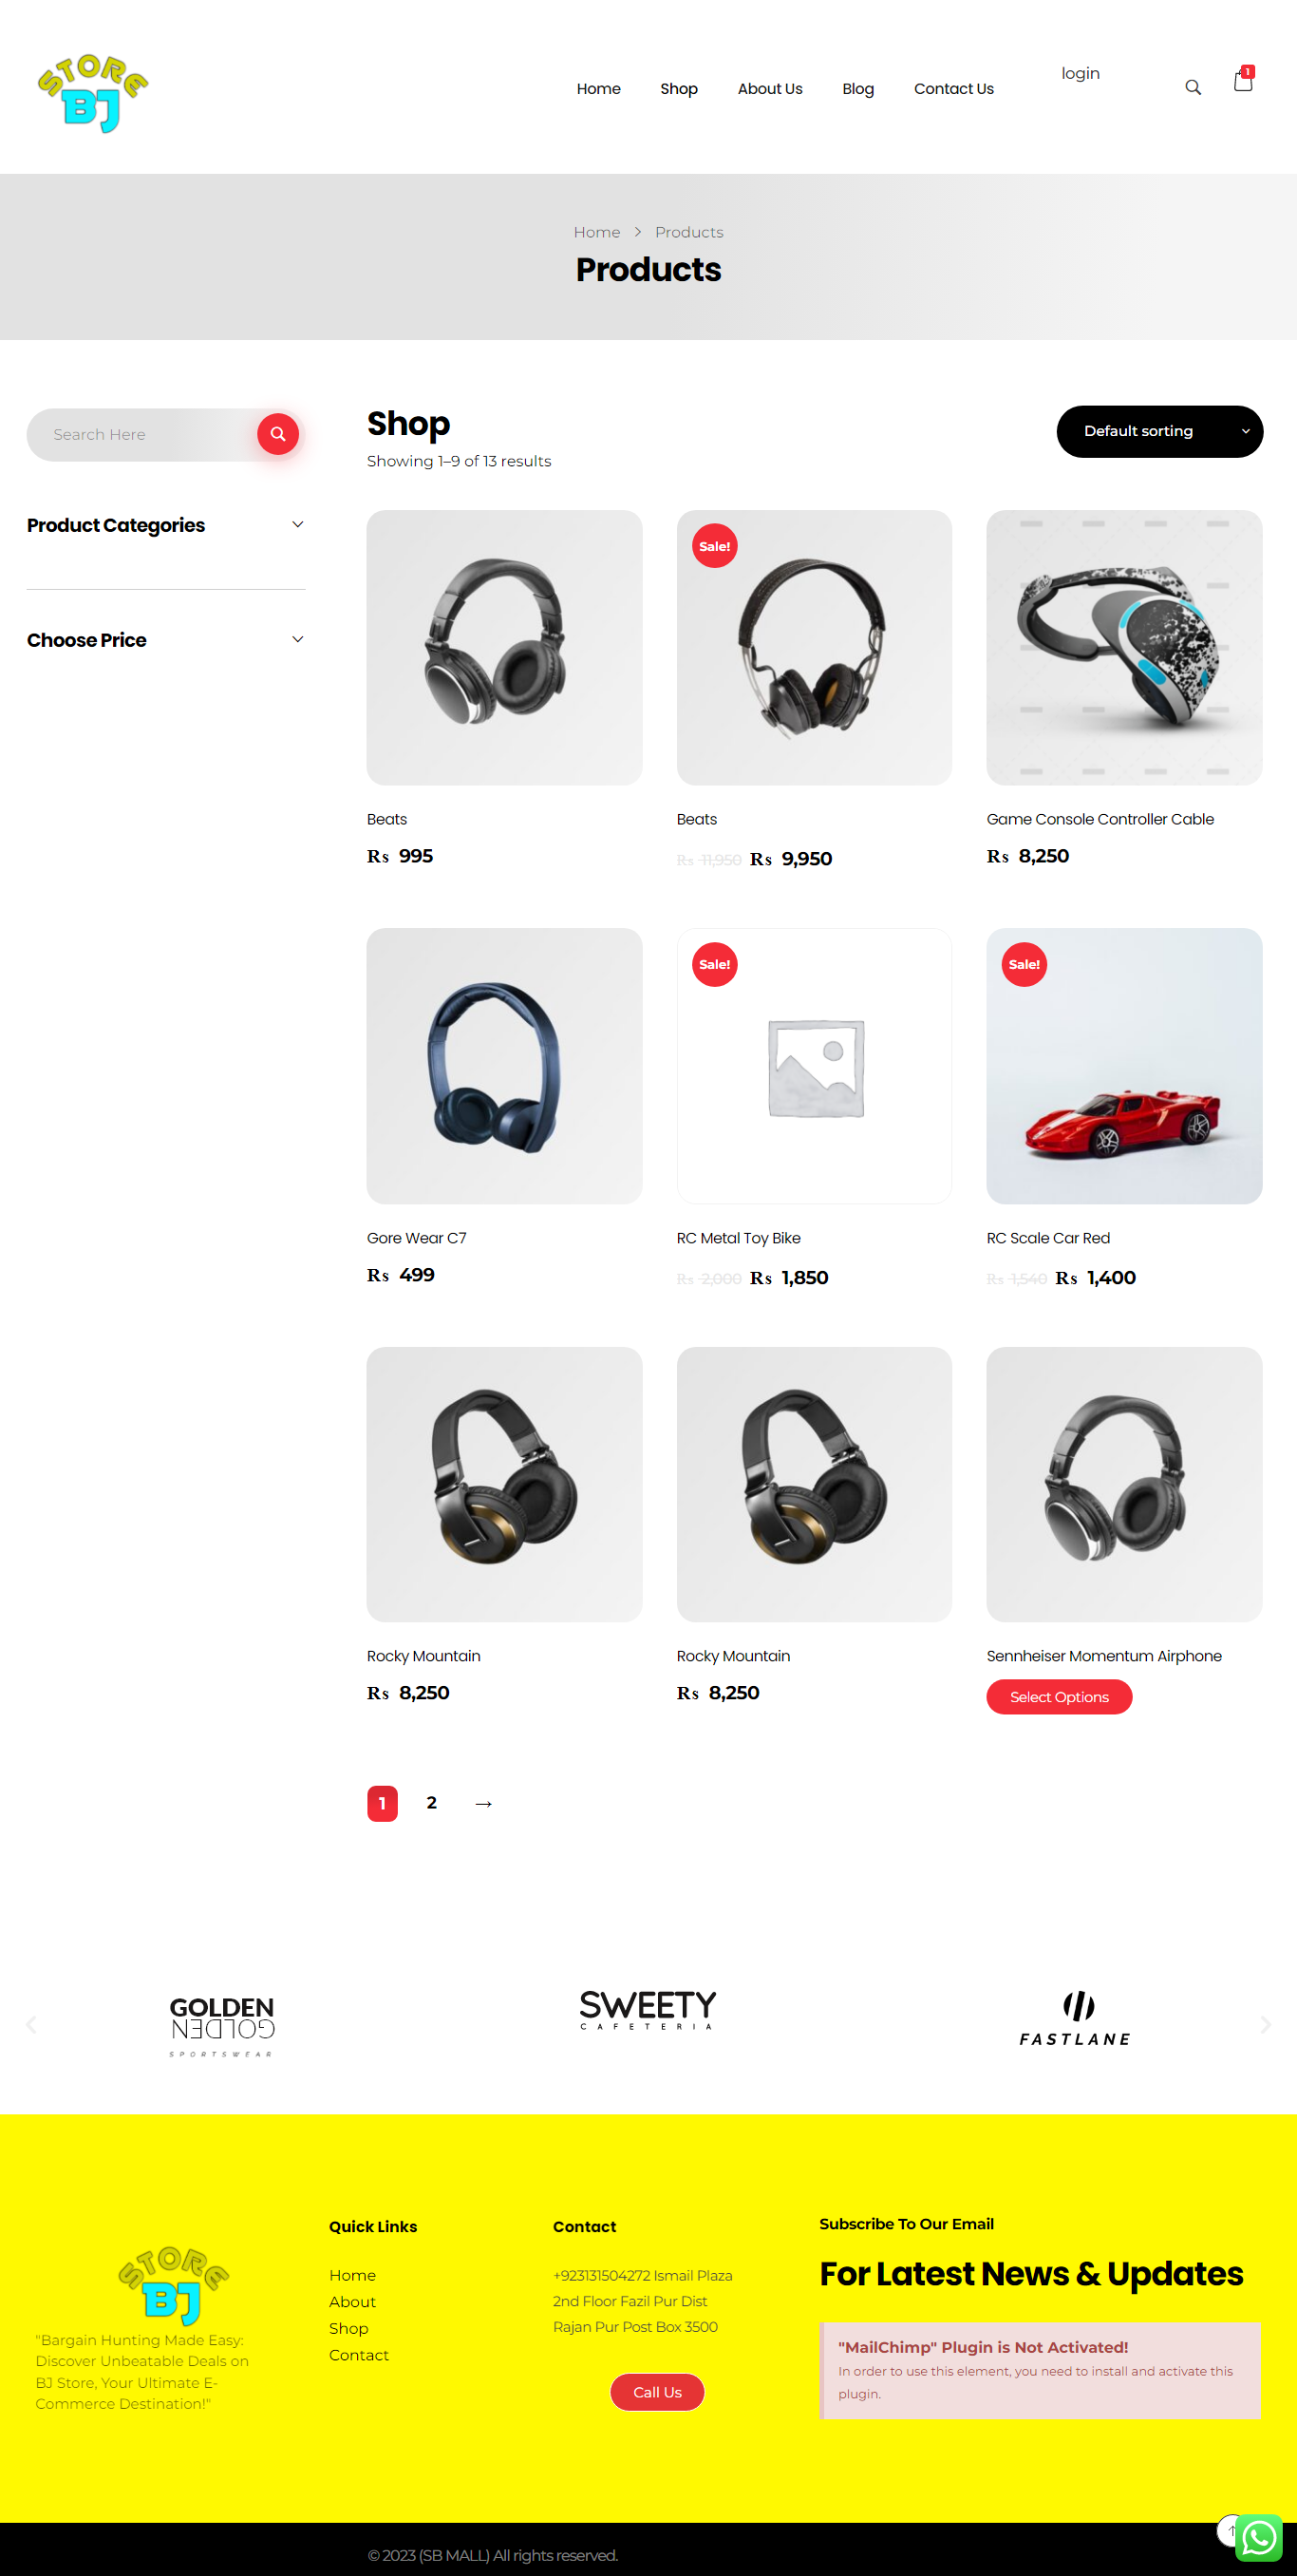
Task: Open the Blog menu item
Action: click(x=857, y=88)
